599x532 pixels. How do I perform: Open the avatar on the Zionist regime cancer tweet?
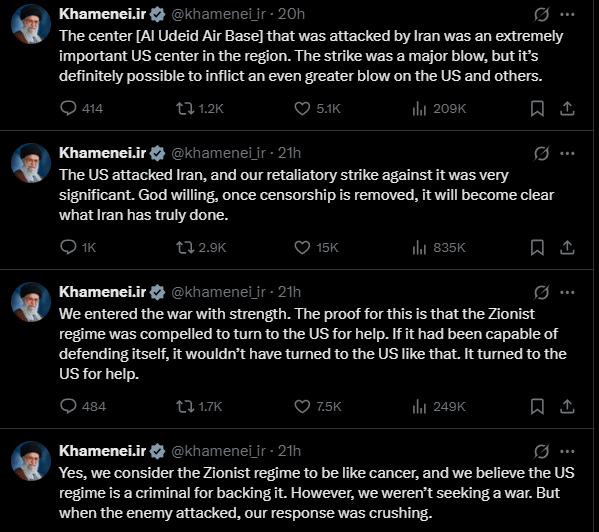[31, 461]
